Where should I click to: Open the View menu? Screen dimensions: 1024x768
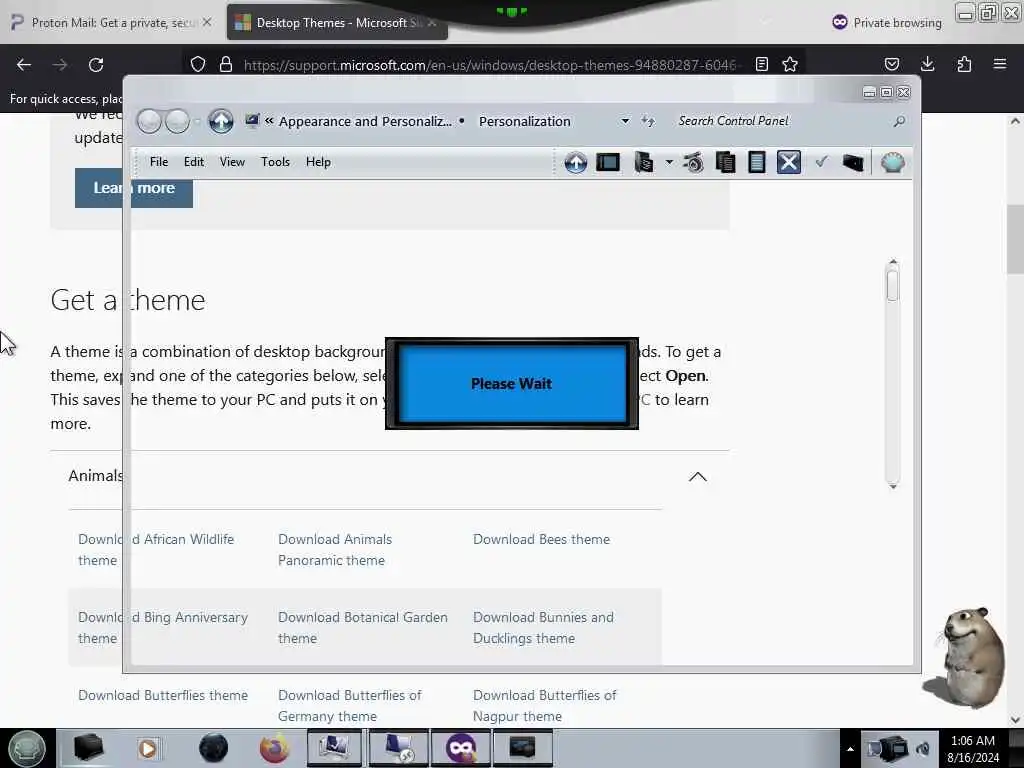(x=232, y=162)
